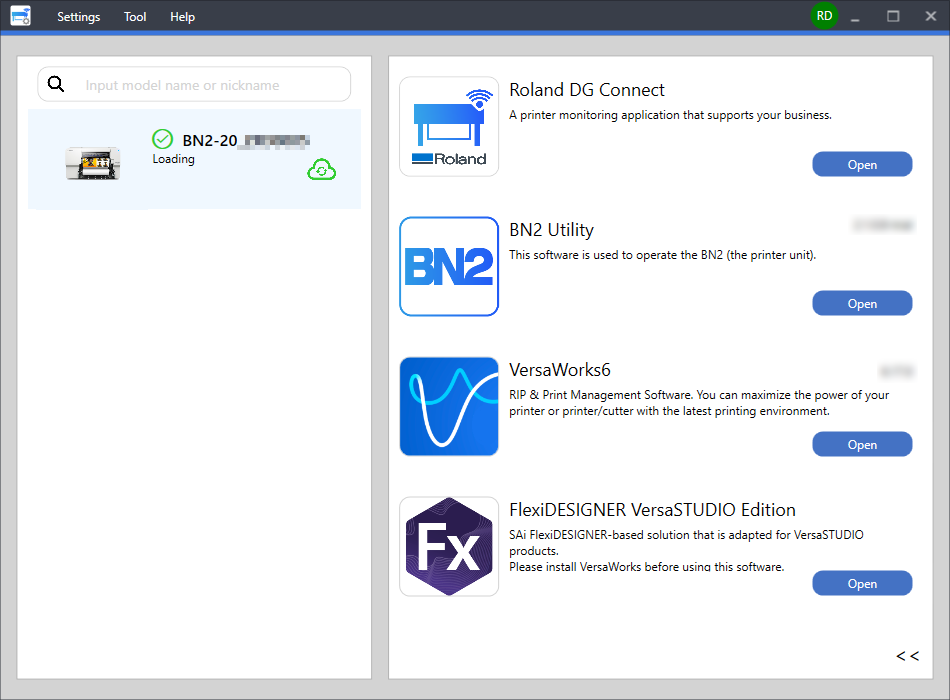
Task: Focus the model name or nickname search field
Action: 194,84
